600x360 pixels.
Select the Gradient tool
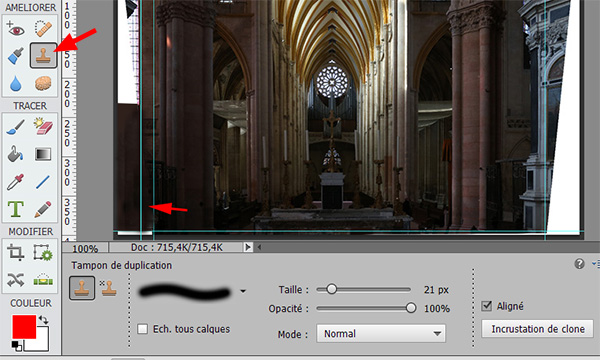[x=43, y=154]
